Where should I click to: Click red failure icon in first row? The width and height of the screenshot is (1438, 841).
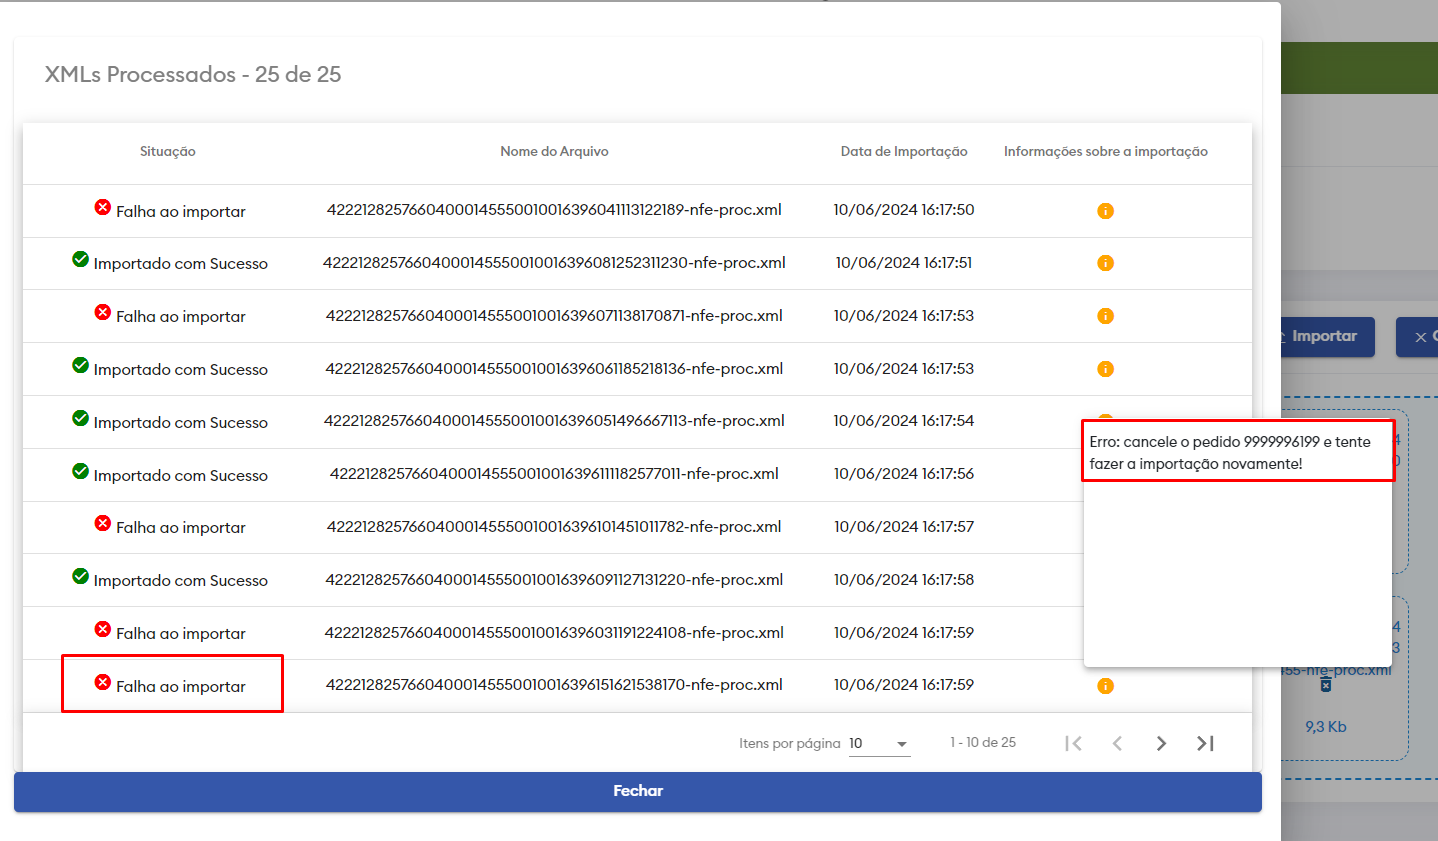pos(103,208)
